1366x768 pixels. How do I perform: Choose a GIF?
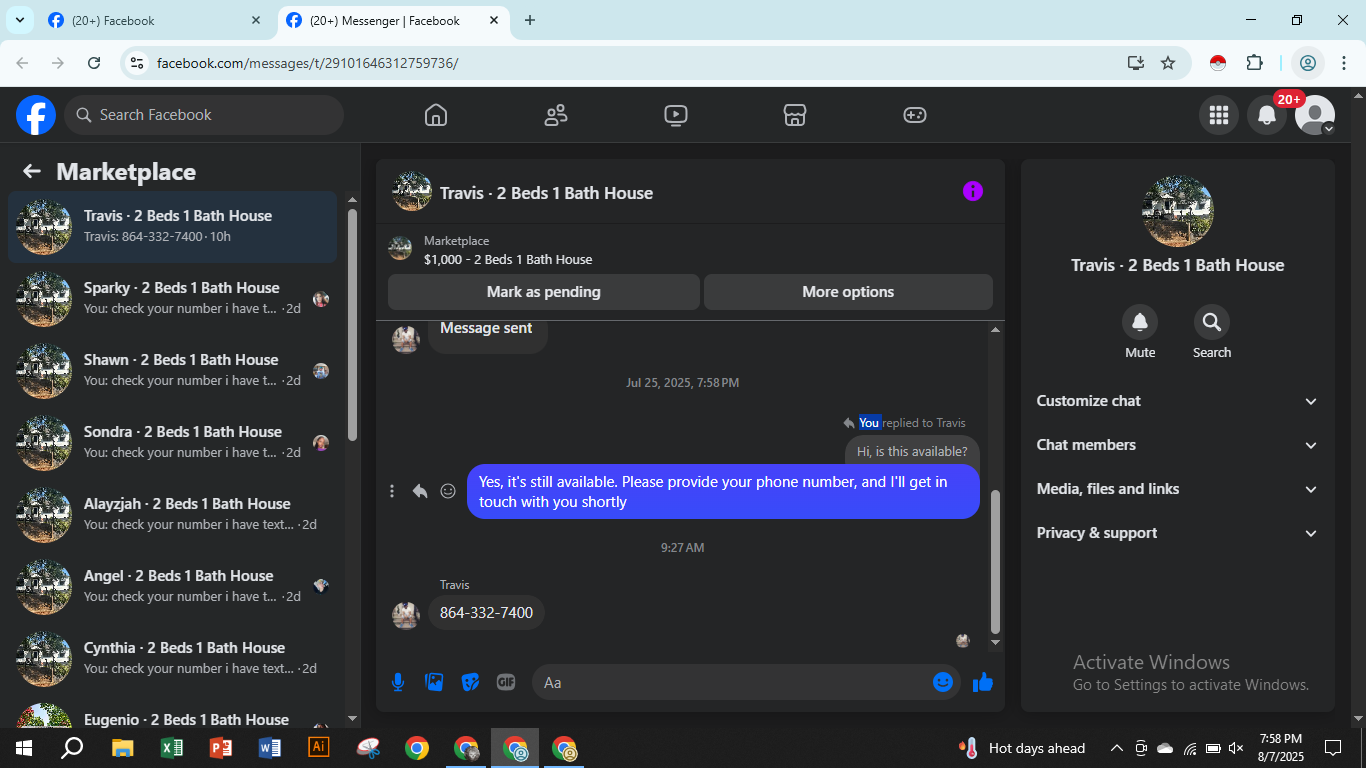(x=506, y=682)
